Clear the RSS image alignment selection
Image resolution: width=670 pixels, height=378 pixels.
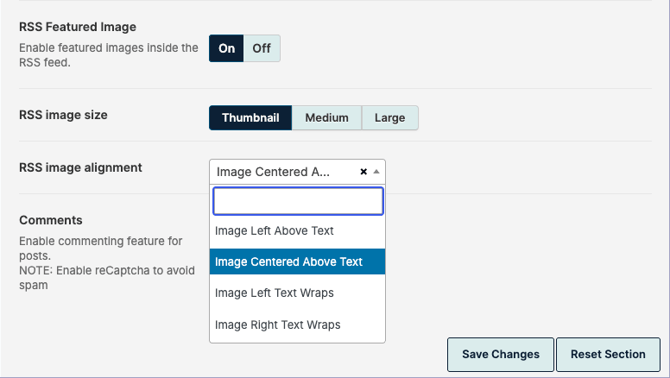pos(364,172)
